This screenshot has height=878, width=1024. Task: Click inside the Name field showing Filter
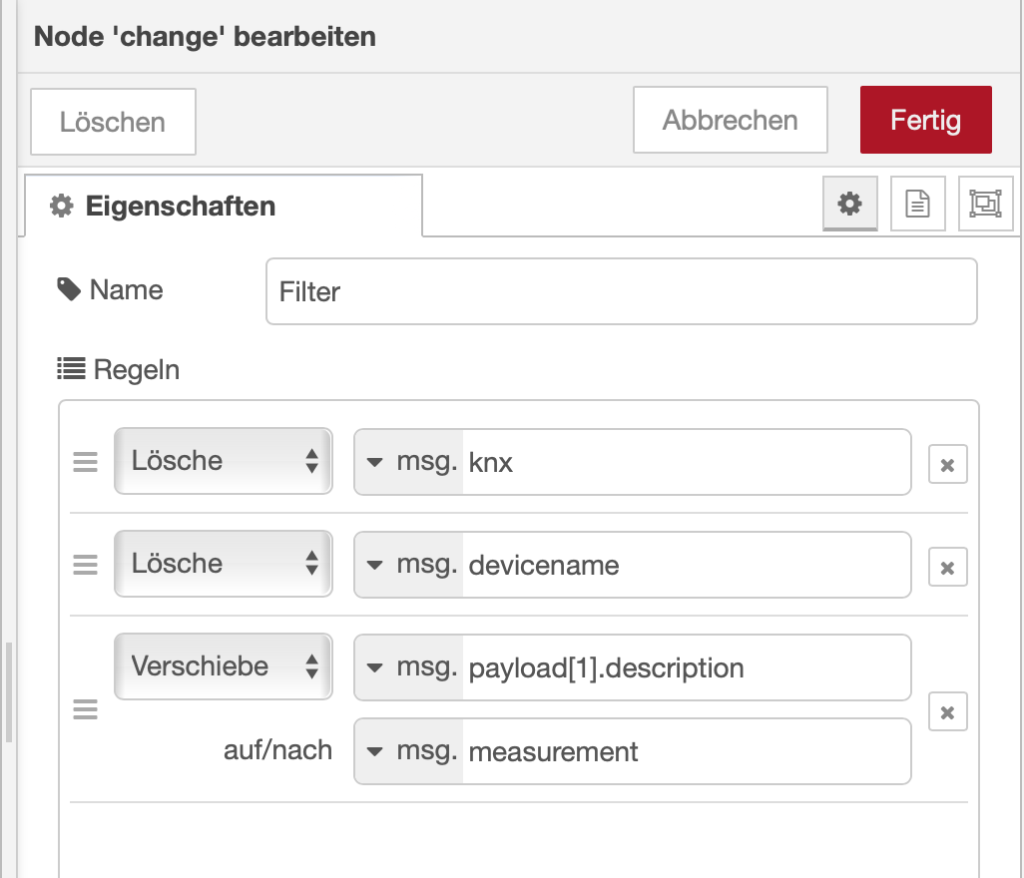point(620,291)
